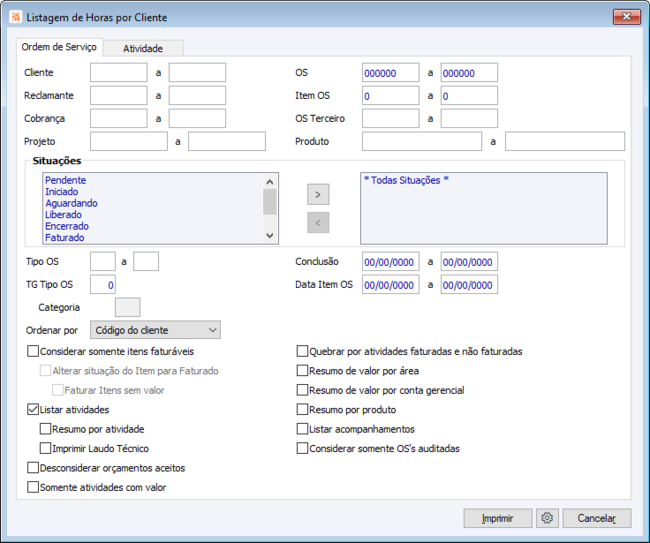Click the second Item OS field

(x=469, y=95)
